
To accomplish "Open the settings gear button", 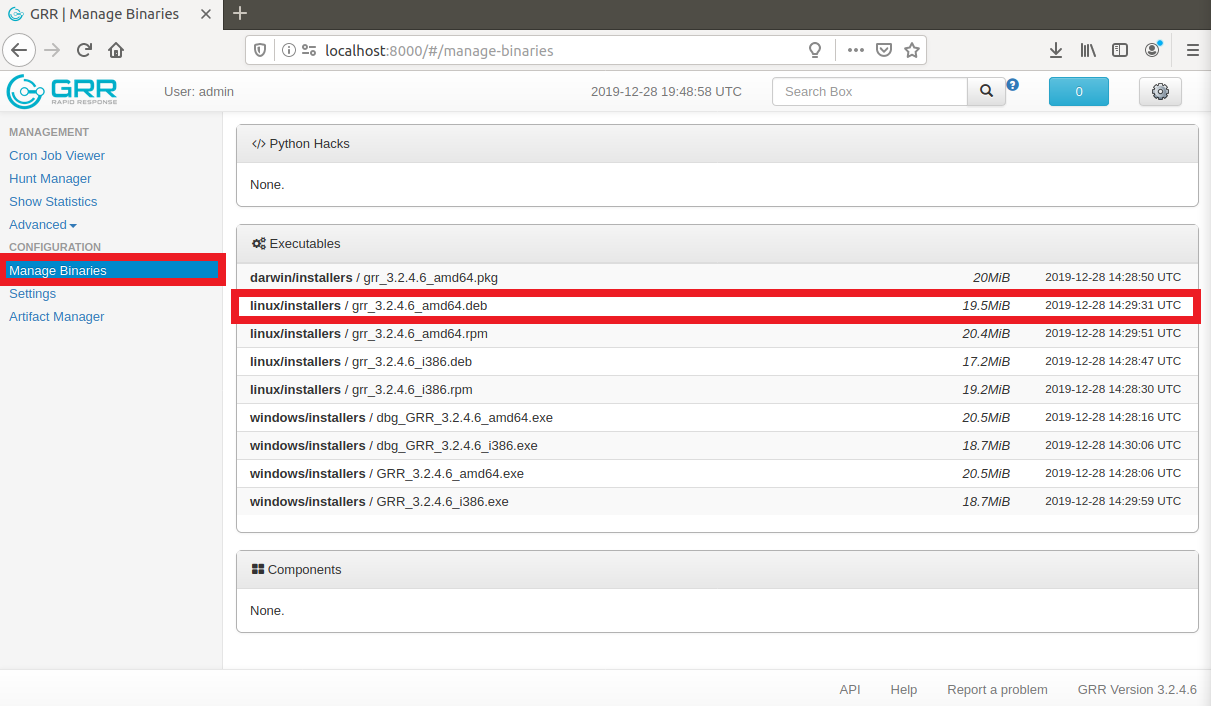I will pyautogui.click(x=1160, y=91).
